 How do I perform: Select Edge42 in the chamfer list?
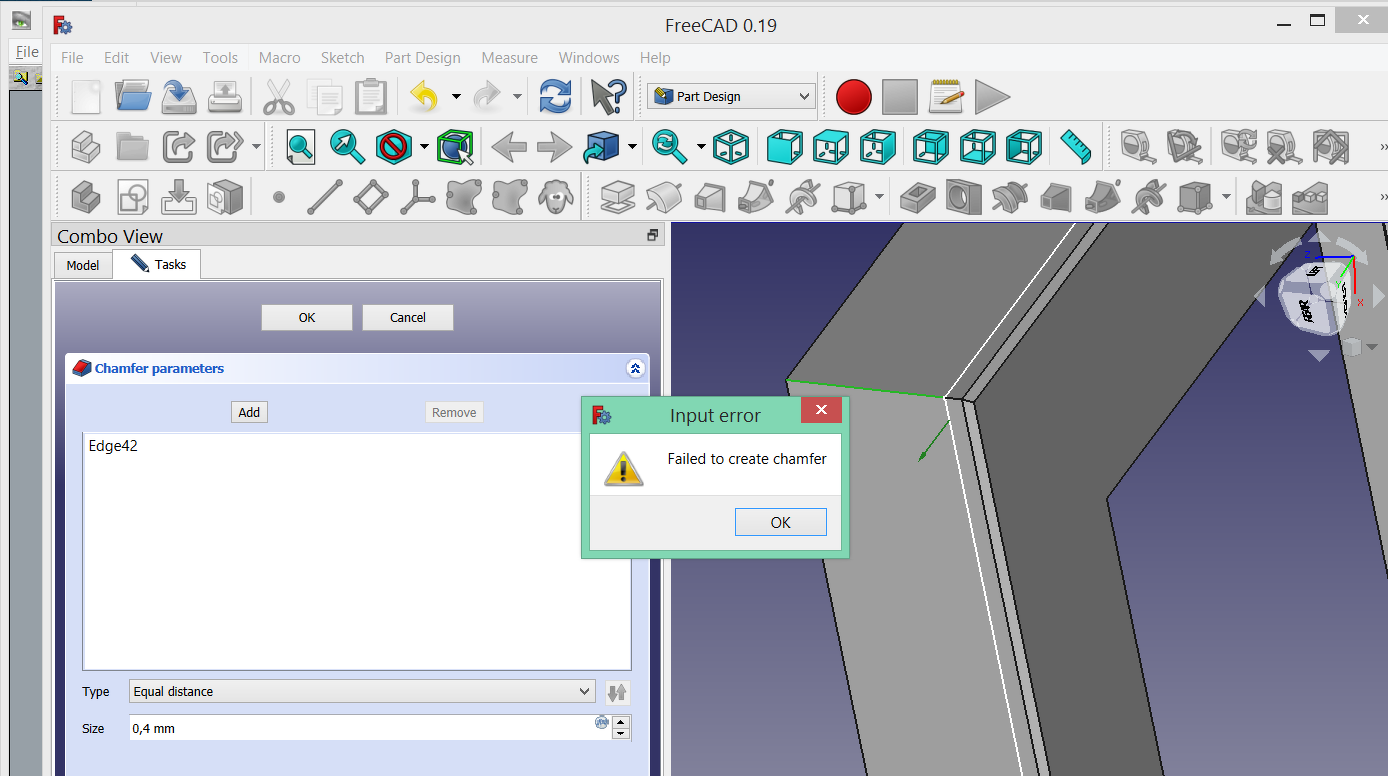coord(113,446)
